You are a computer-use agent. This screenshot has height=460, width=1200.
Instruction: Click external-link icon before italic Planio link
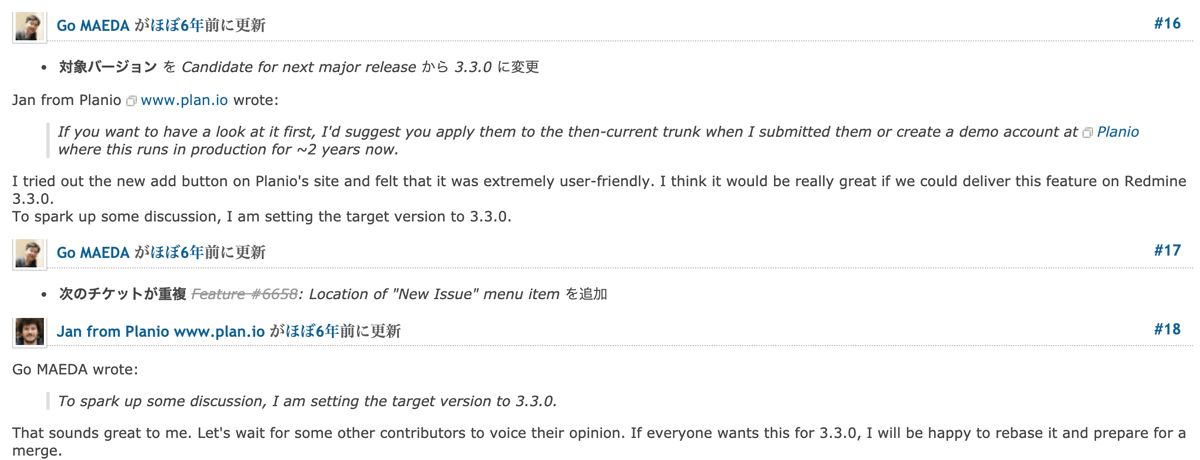point(1088,133)
